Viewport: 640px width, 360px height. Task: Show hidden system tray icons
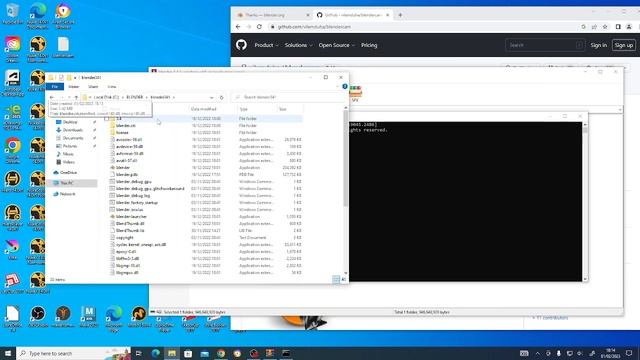(538, 353)
